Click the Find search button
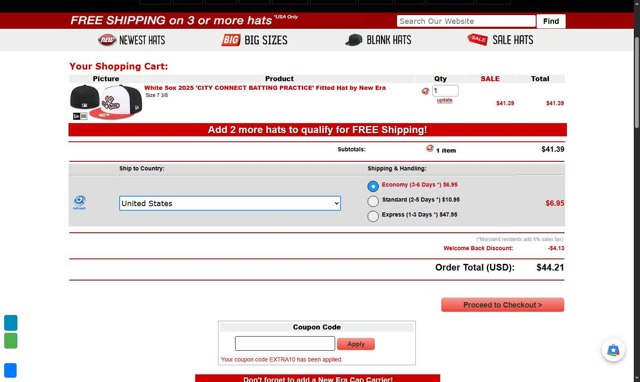The width and height of the screenshot is (640, 382). 551,21
